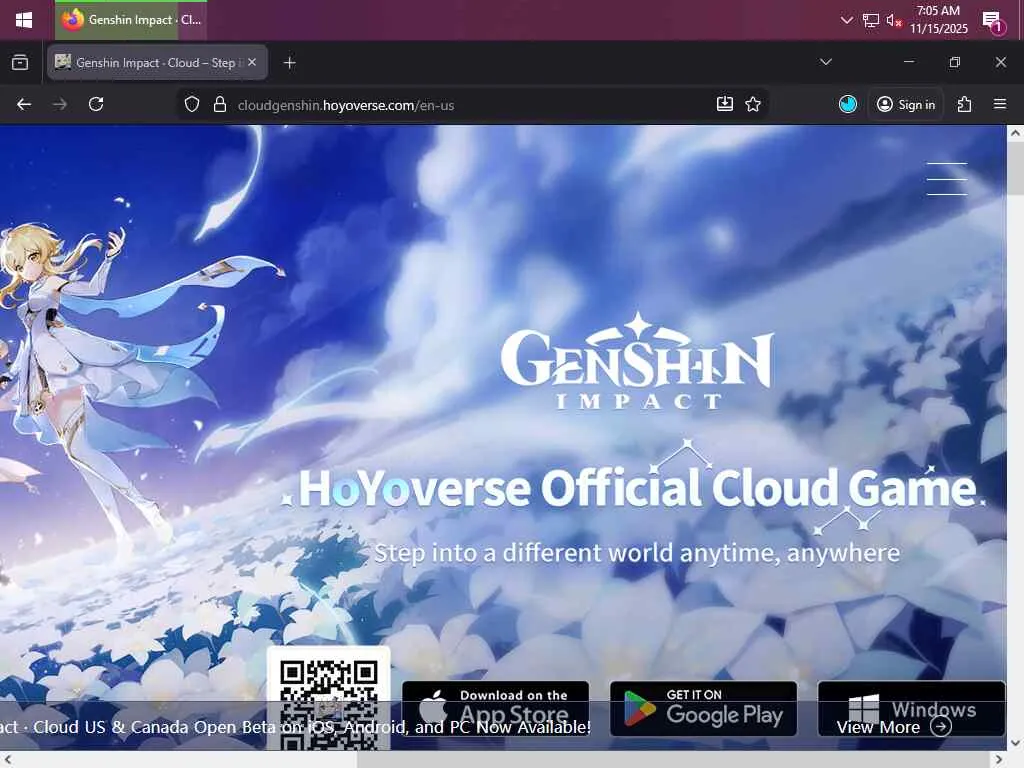Select the Genshin Impact Cloud browser tab
The height and width of the screenshot is (768, 1024).
[x=157, y=63]
